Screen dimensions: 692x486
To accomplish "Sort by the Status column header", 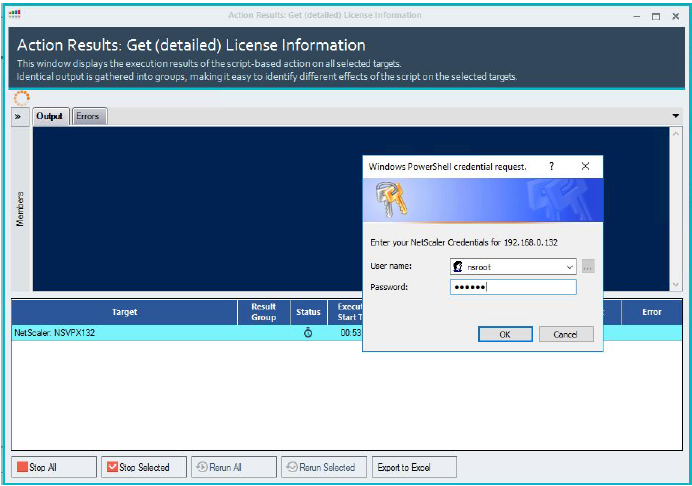I will (308, 312).
